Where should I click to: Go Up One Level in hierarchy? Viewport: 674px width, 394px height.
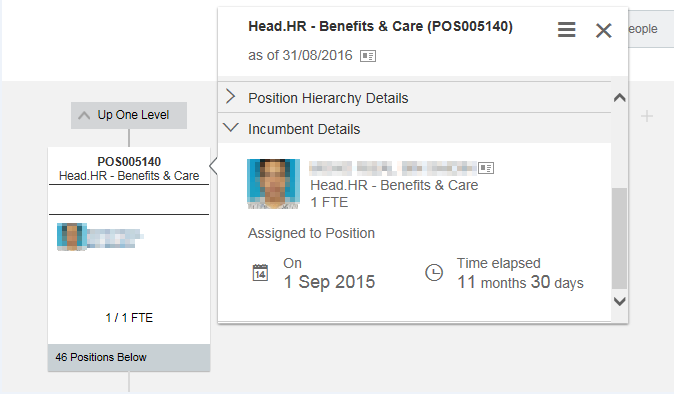(129, 115)
